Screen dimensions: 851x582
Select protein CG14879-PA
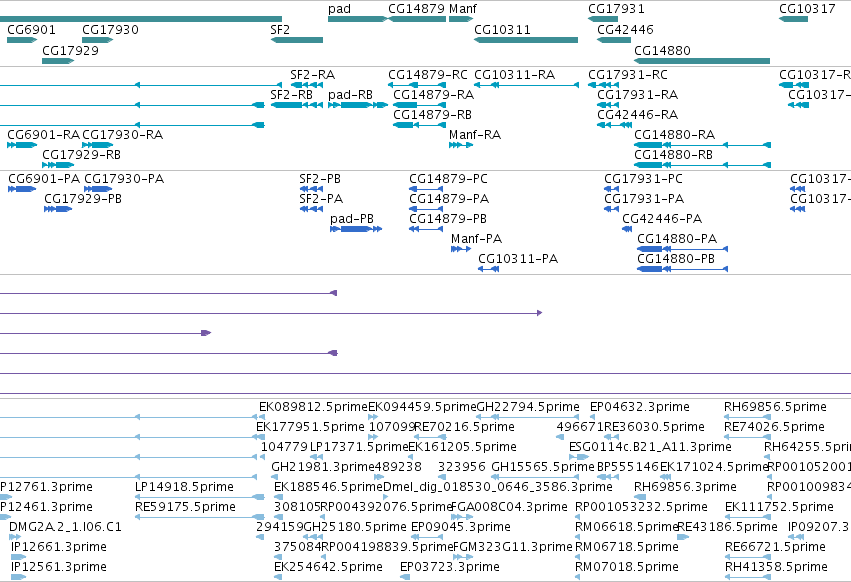point(426,209)
